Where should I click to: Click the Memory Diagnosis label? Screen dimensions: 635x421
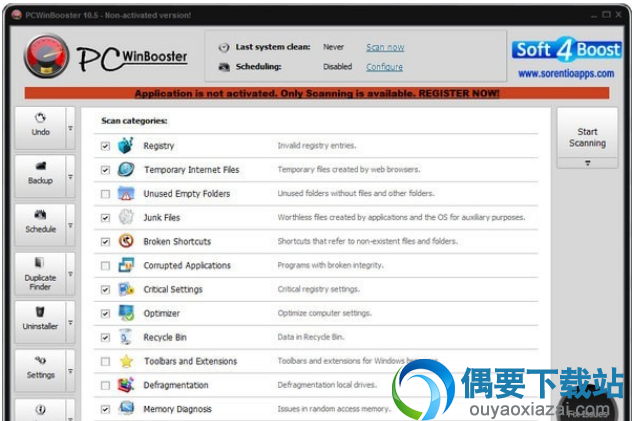click(x=177, y=409)
